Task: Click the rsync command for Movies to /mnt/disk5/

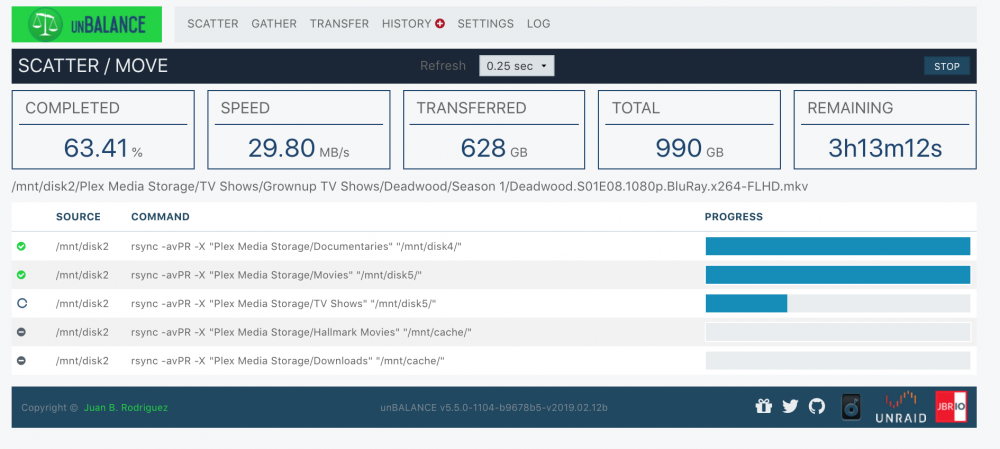Action: click(x=277, y=275)
